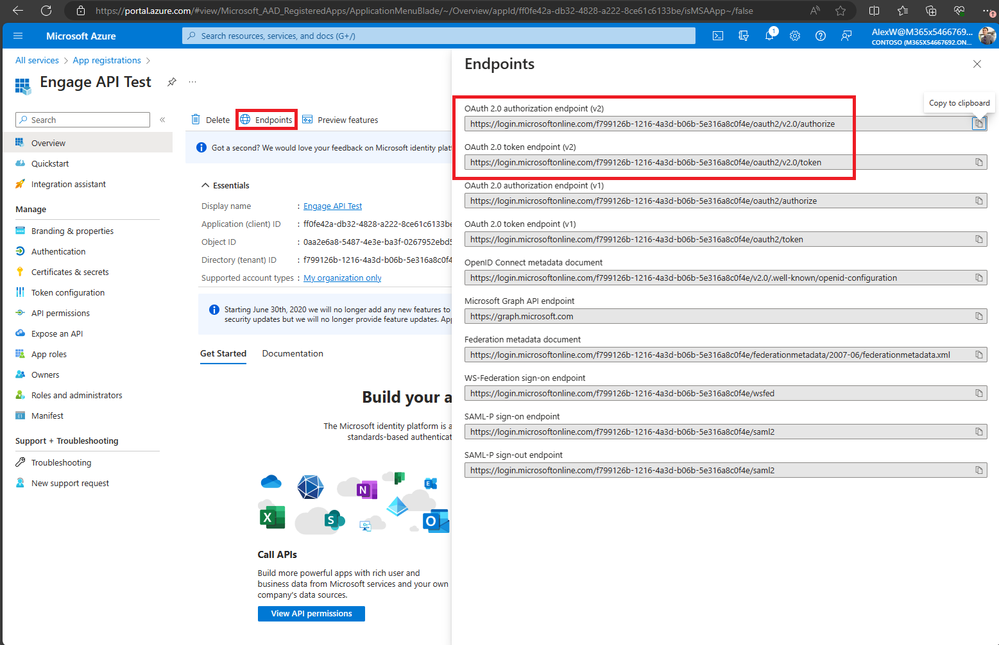
Task: Open the more options ellipsis beside title
Action: coord(192,82)
